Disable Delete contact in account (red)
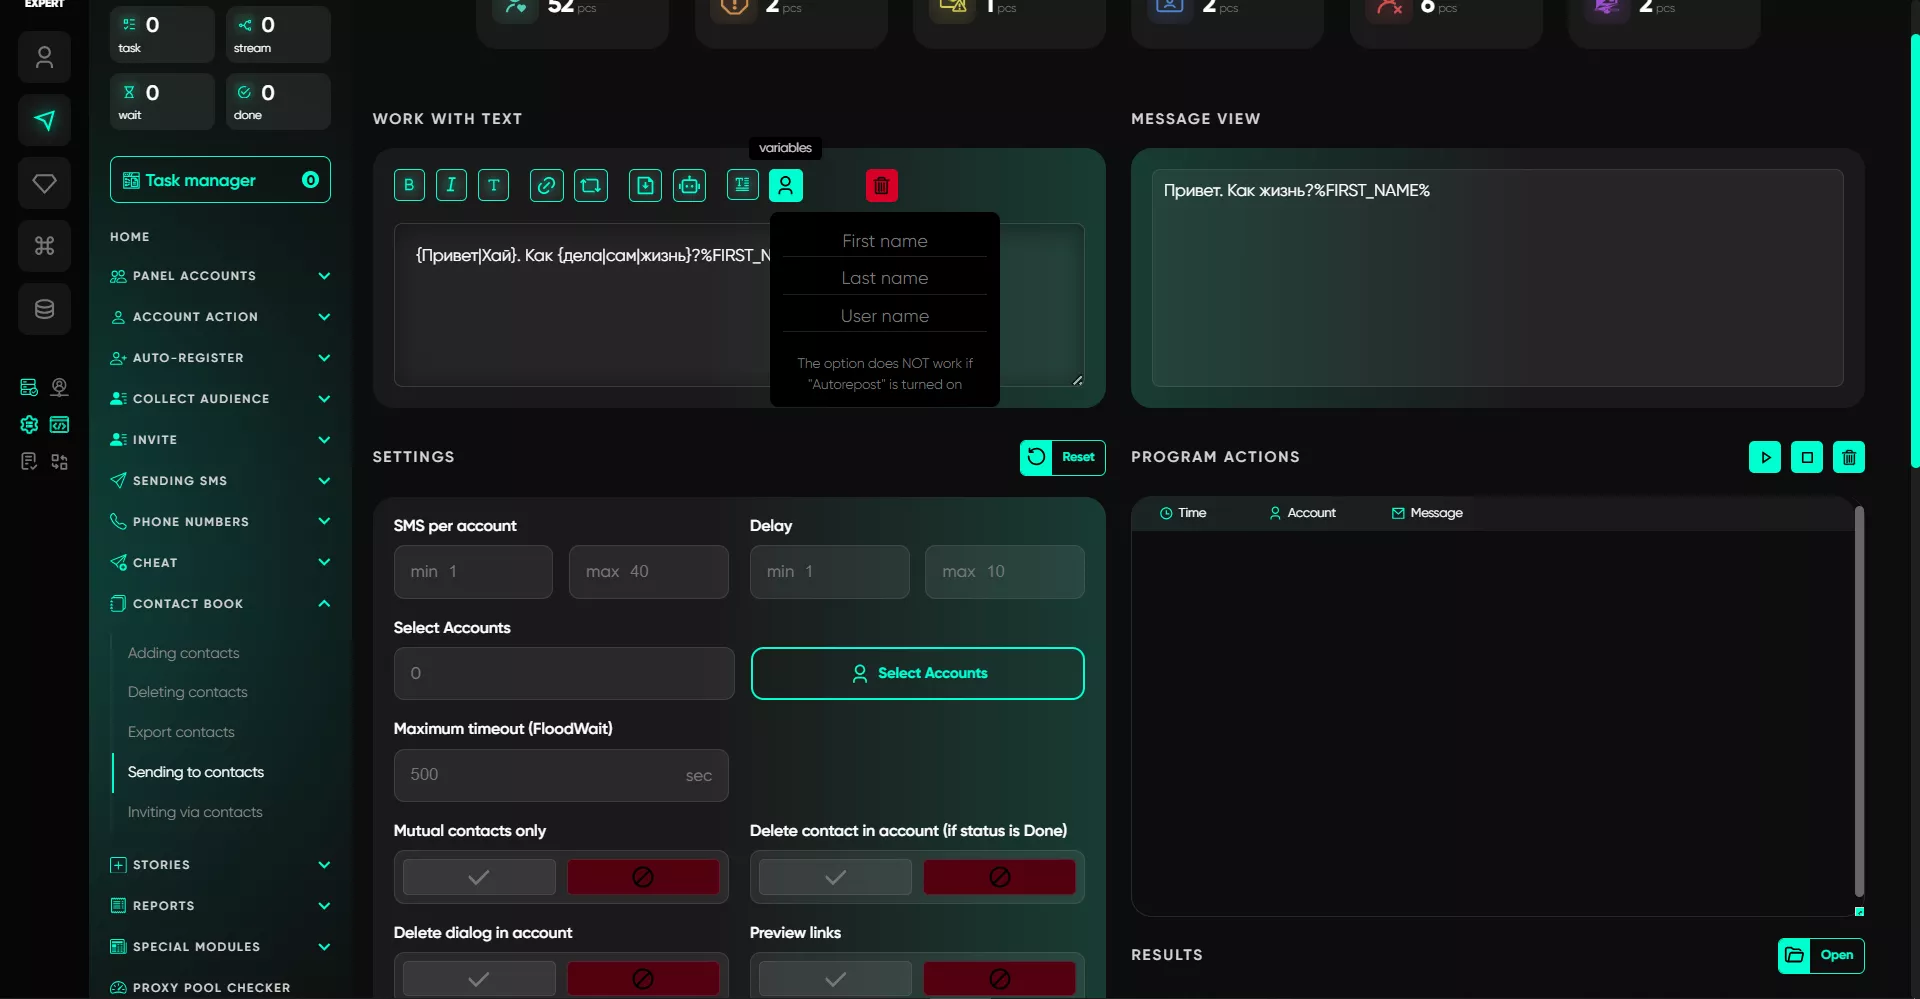 pyautogui.click(x=999, y=877)
